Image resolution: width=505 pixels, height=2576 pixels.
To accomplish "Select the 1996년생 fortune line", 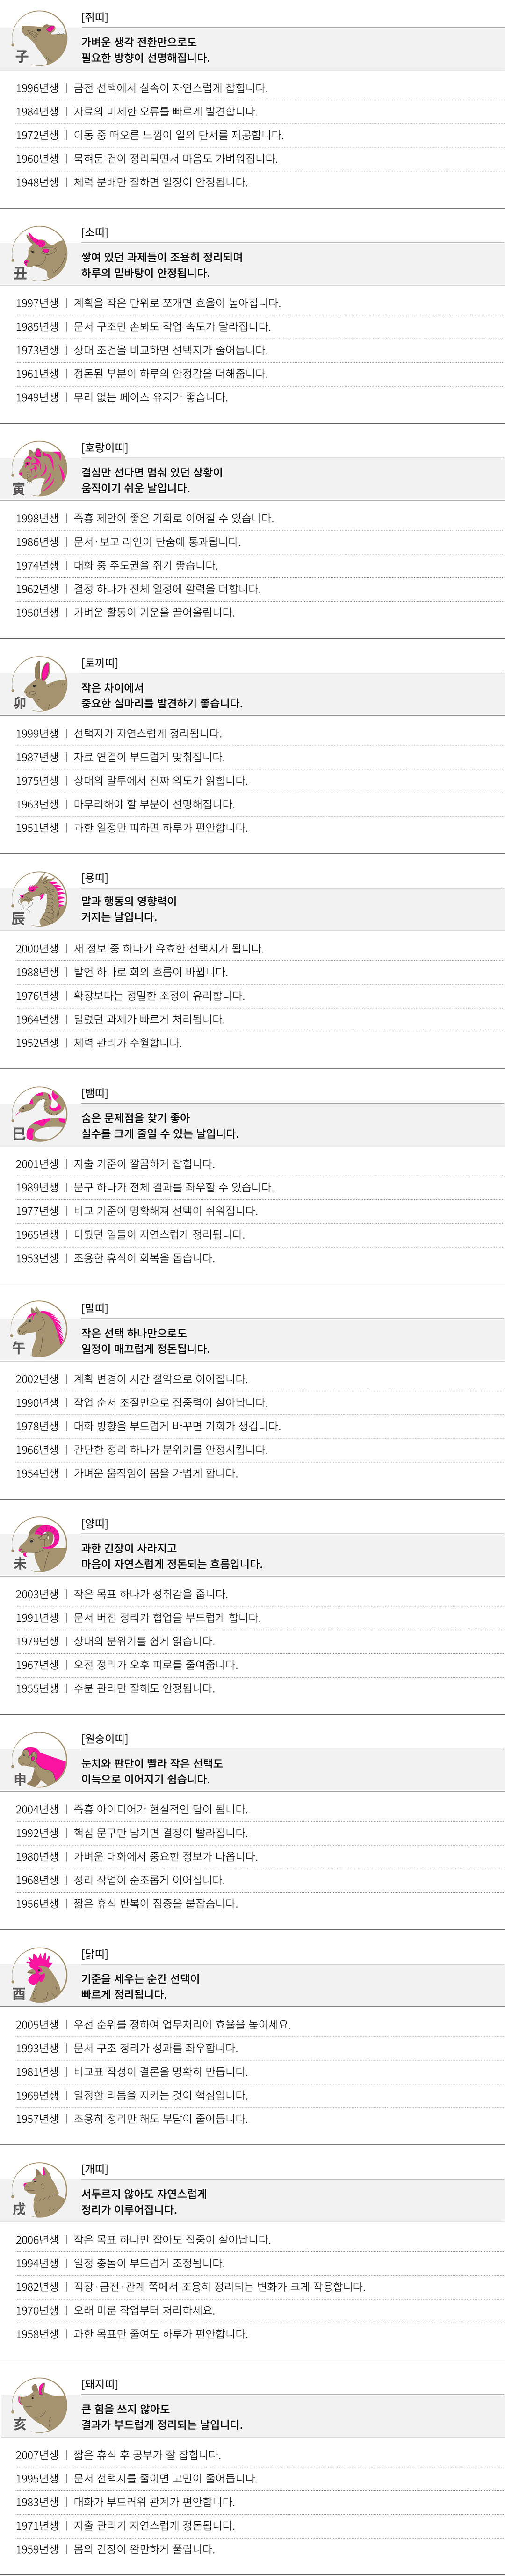I will [141, 88].
